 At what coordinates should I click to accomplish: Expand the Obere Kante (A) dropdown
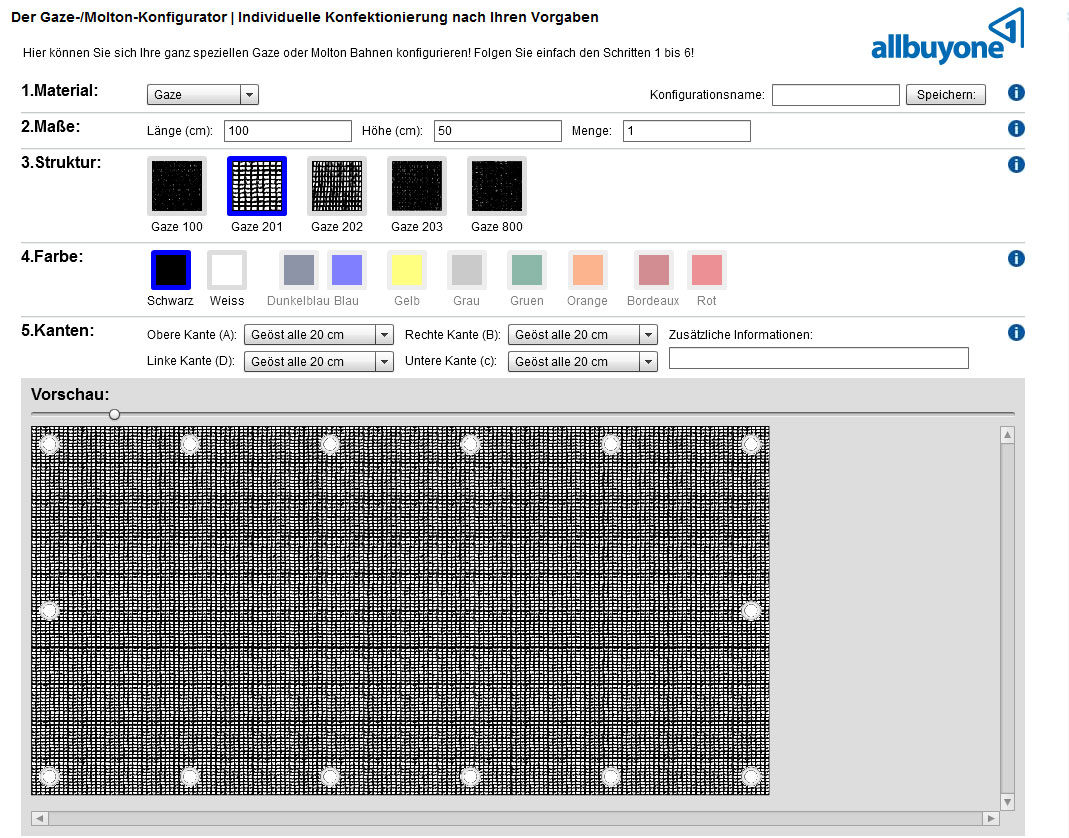[x=318, y=335]
